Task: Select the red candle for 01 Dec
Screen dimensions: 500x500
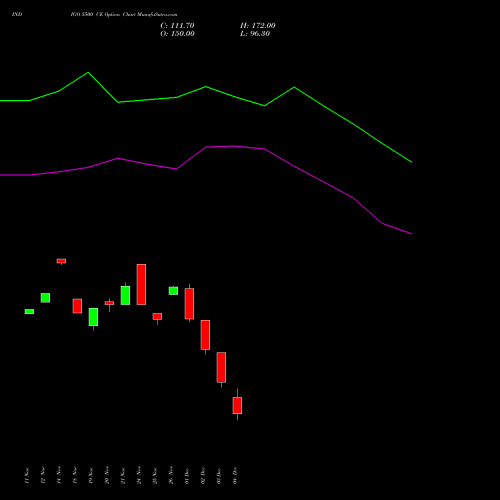Action: tap(189, 304)
